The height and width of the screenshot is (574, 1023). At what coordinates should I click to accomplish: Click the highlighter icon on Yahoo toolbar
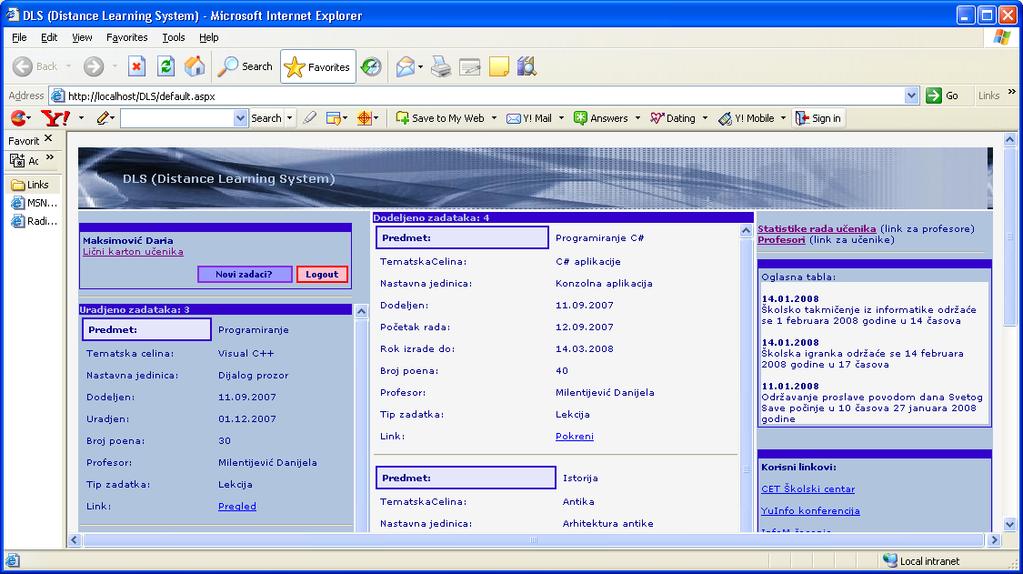tap(310, 118)
